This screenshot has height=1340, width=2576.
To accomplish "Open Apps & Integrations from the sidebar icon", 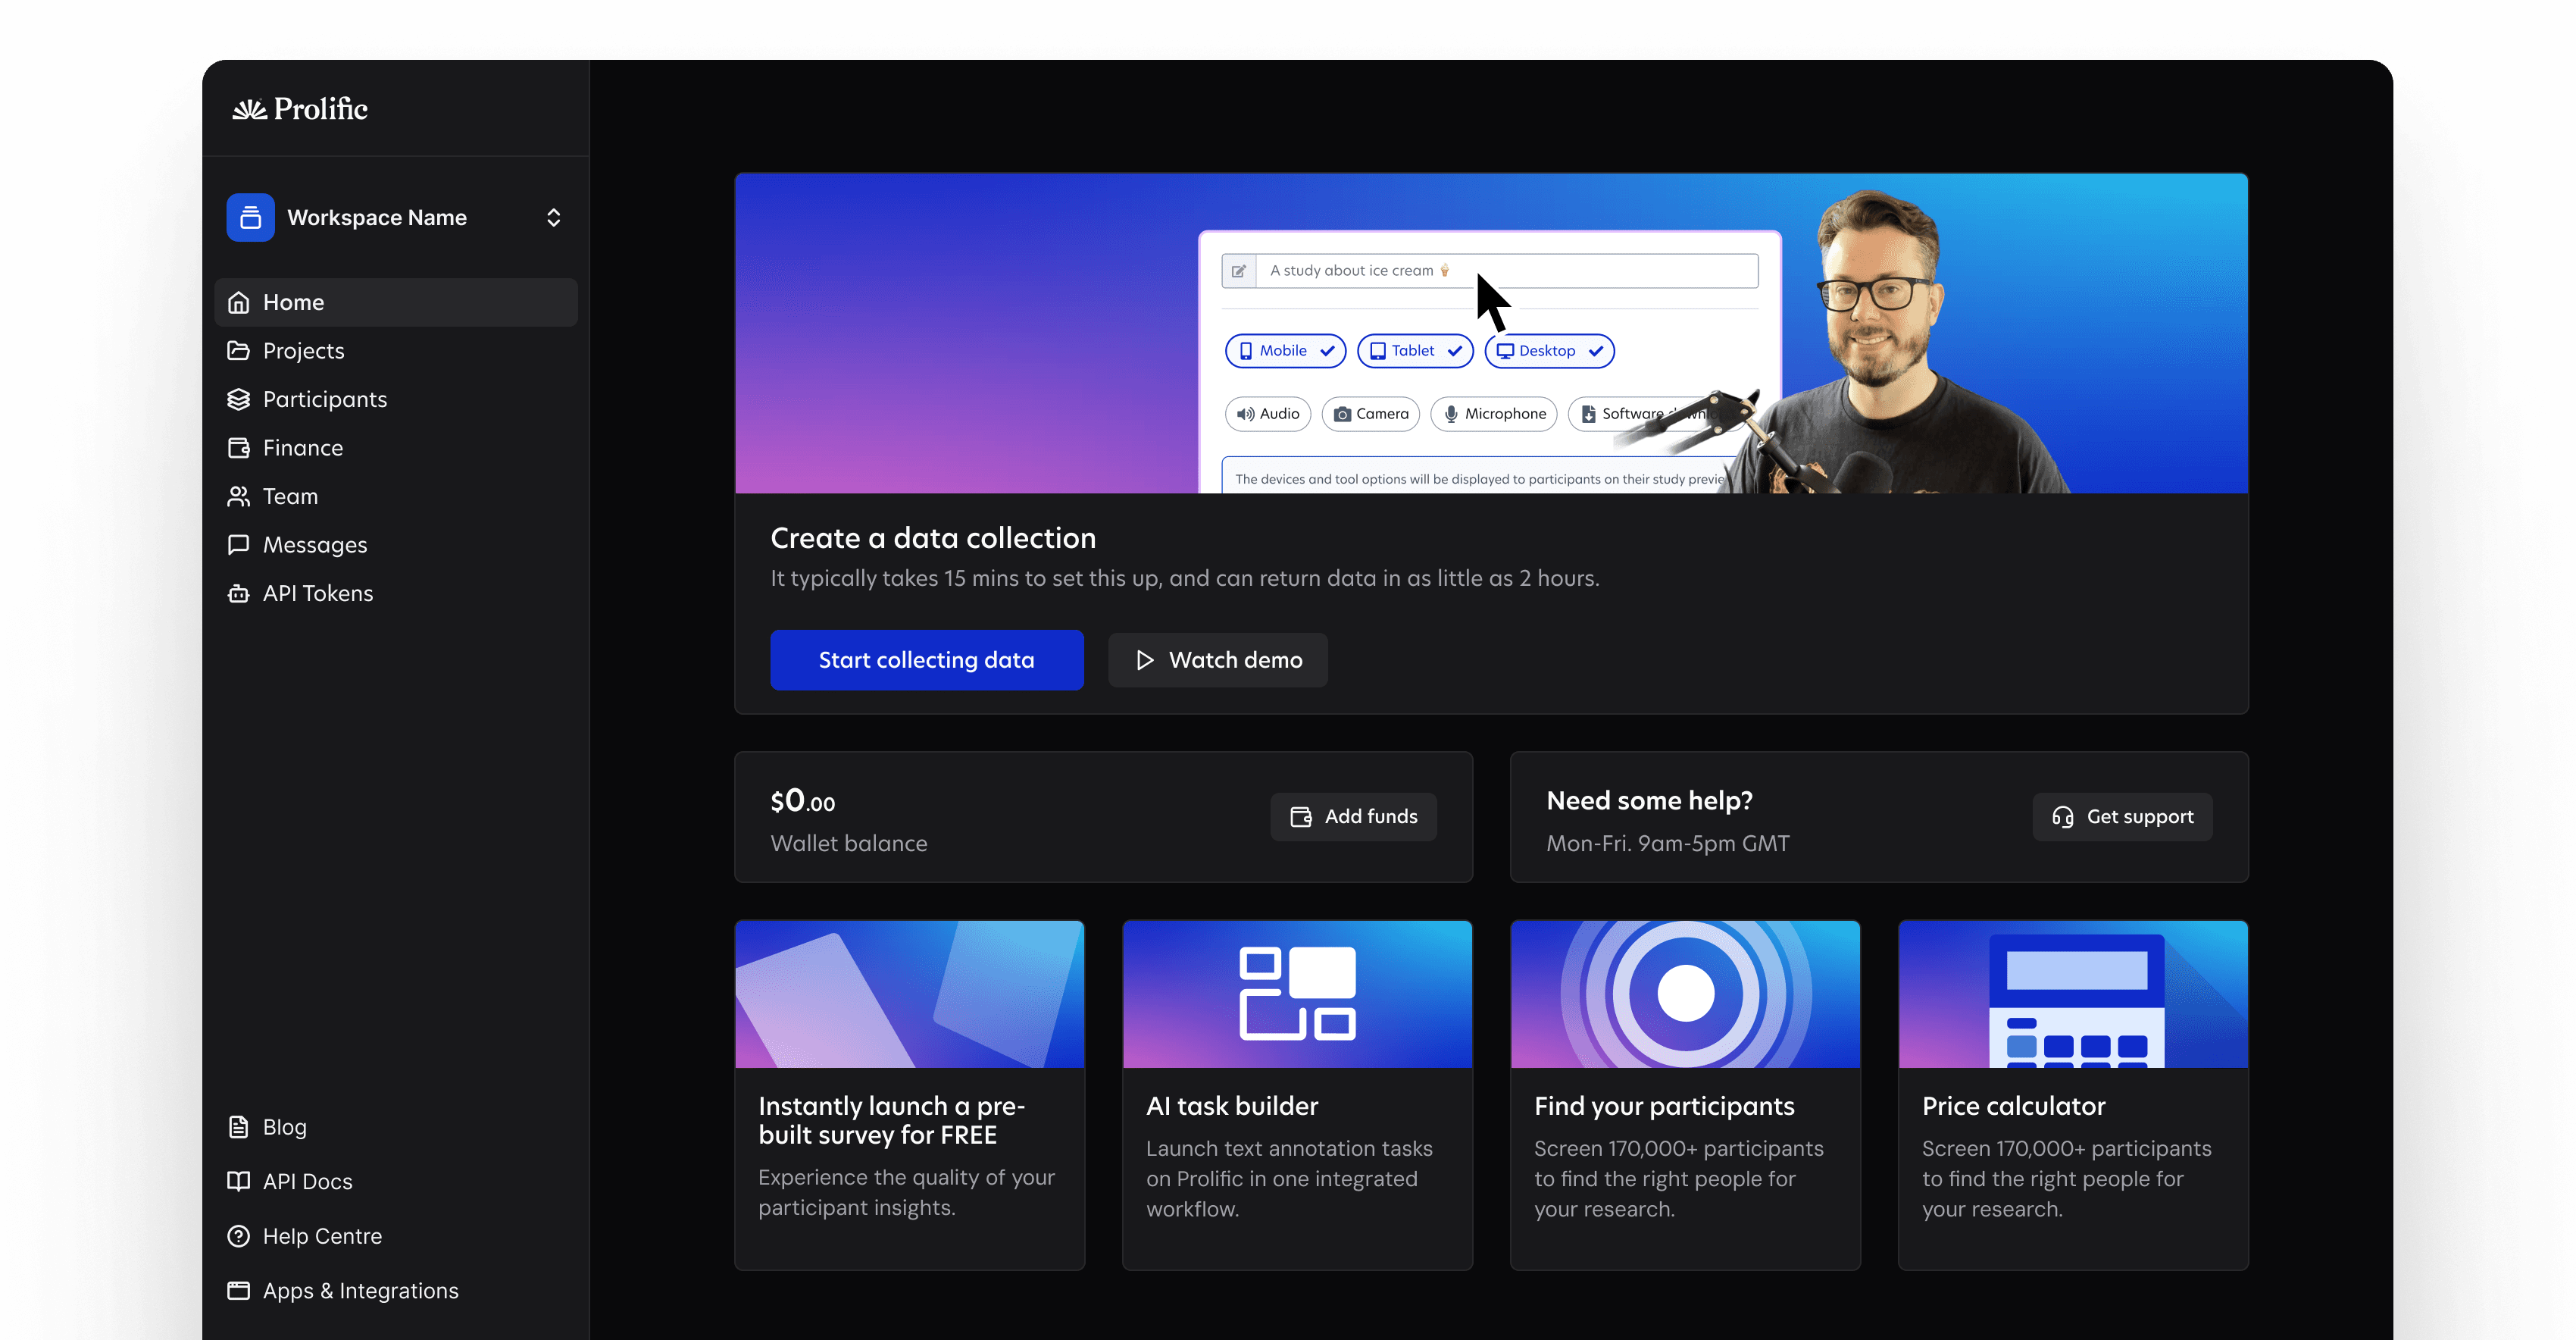I will (238, 1290).
